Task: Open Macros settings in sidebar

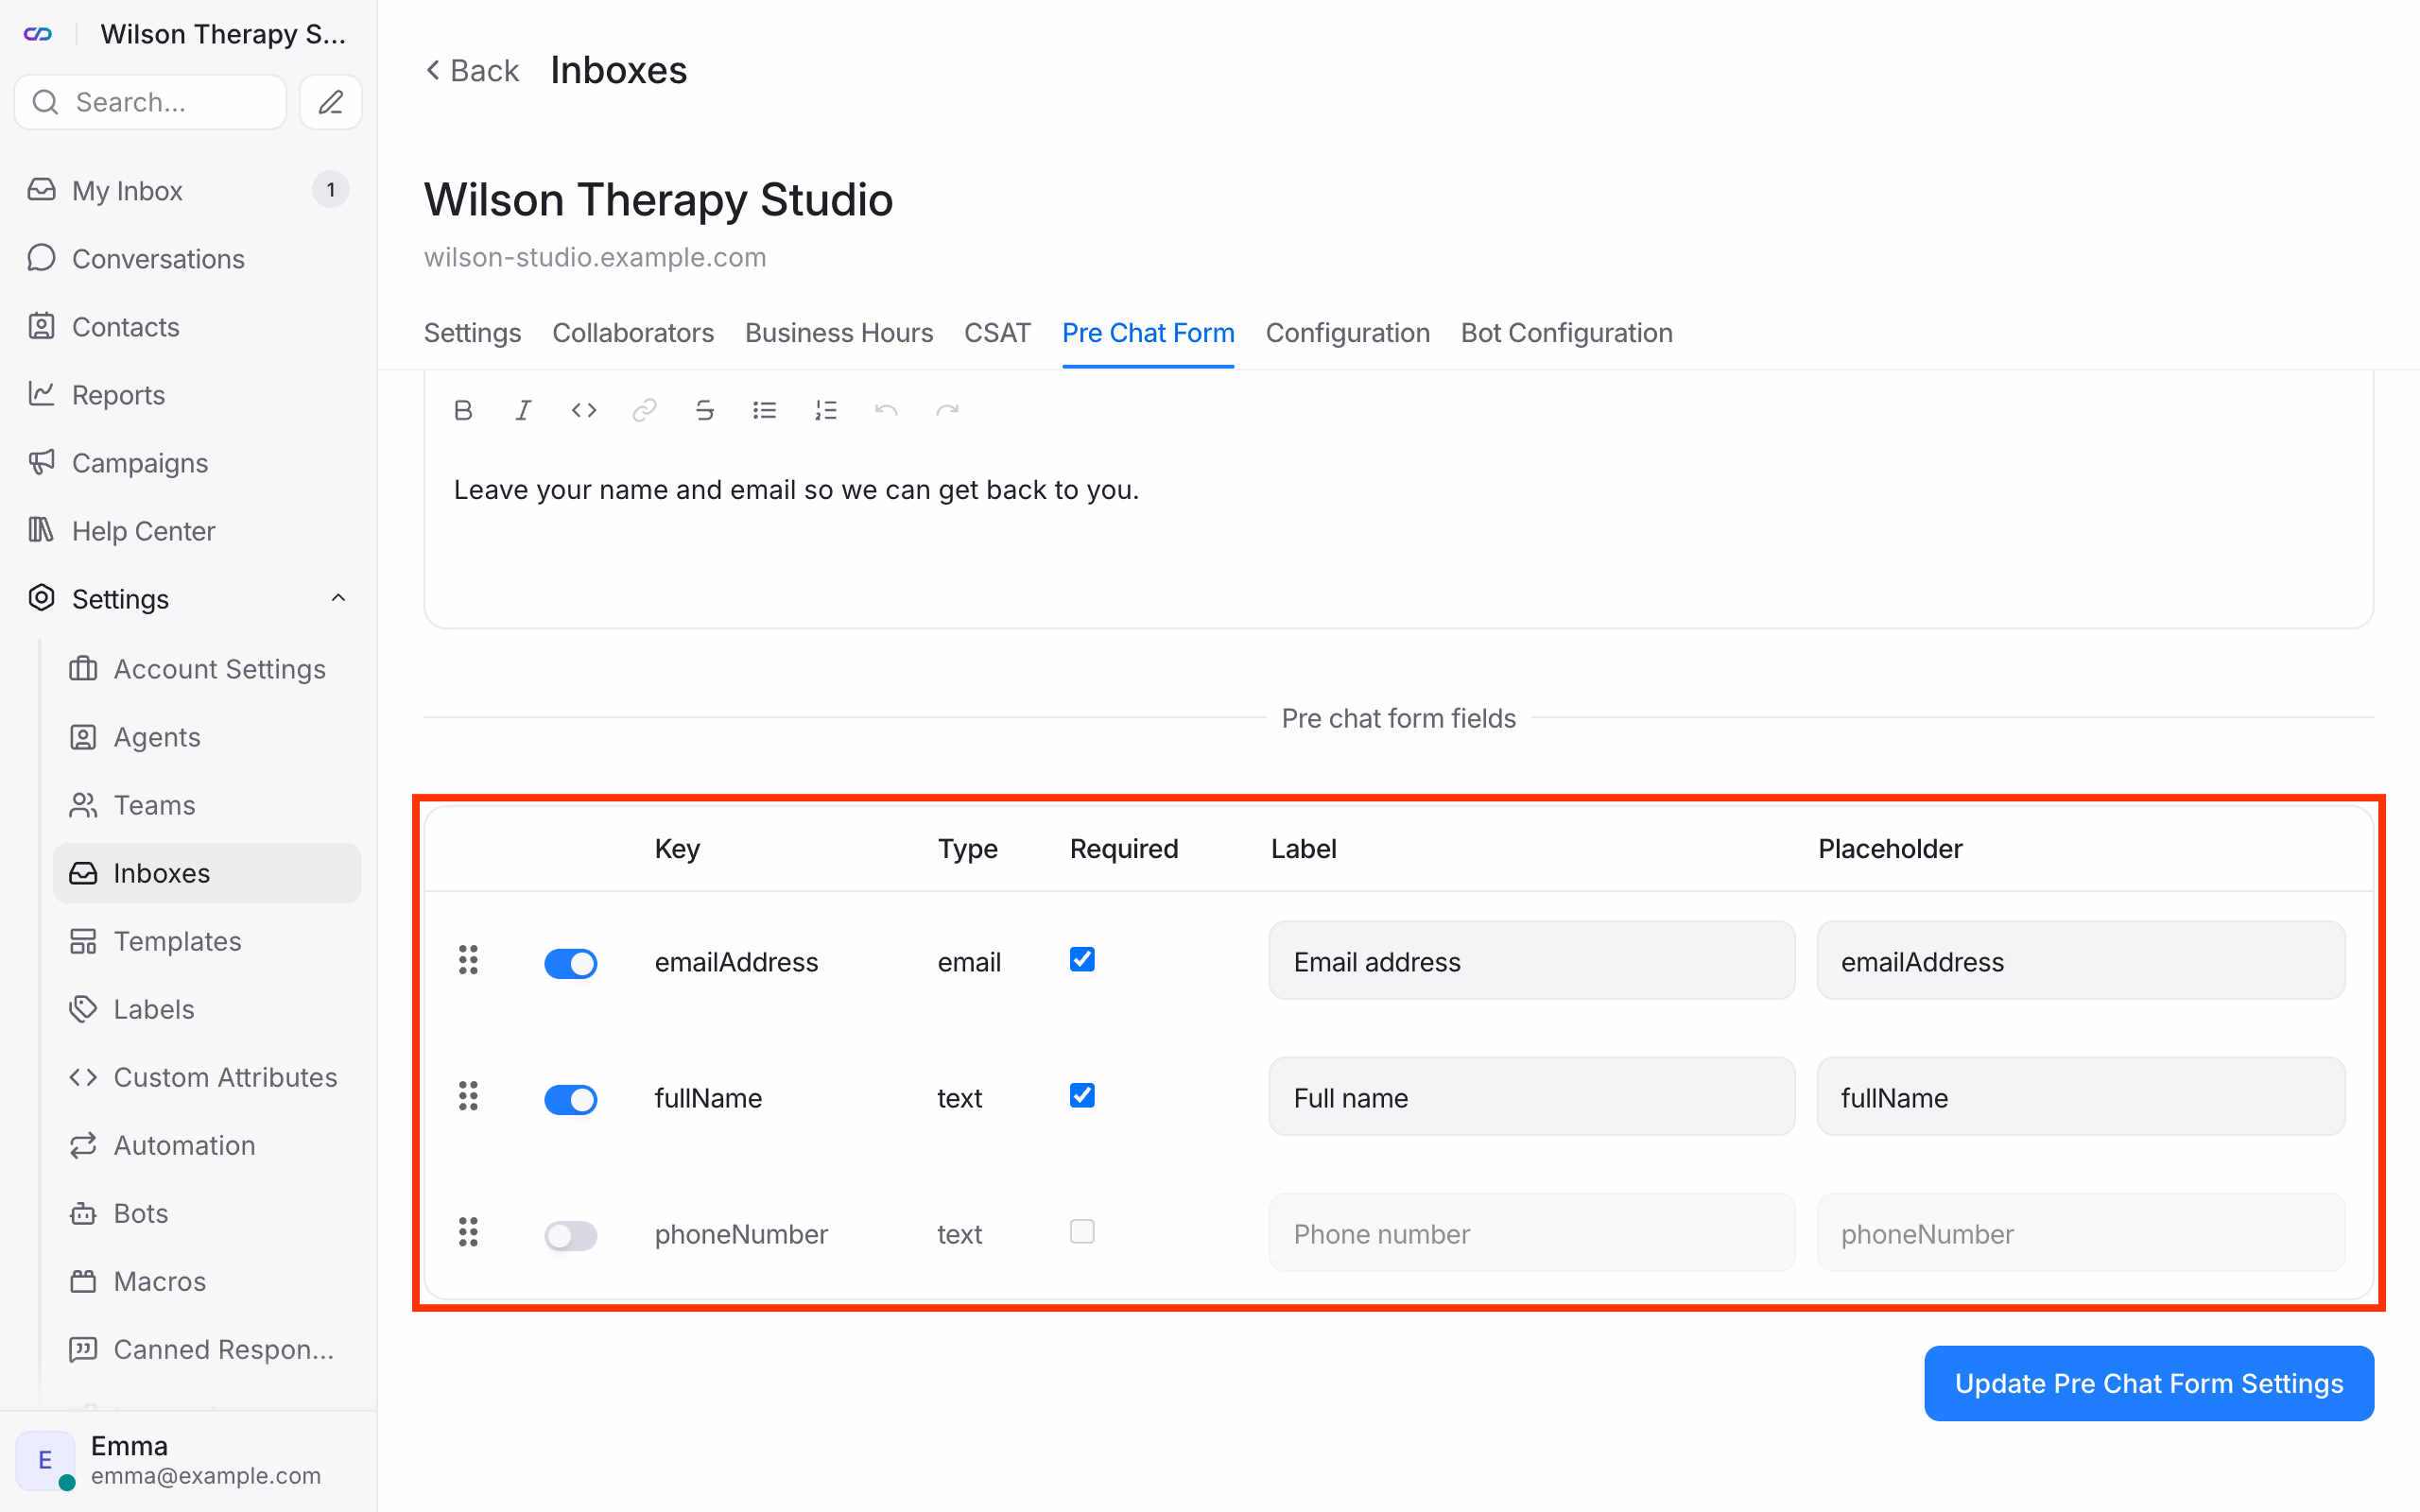Action: pos(206,1281)
